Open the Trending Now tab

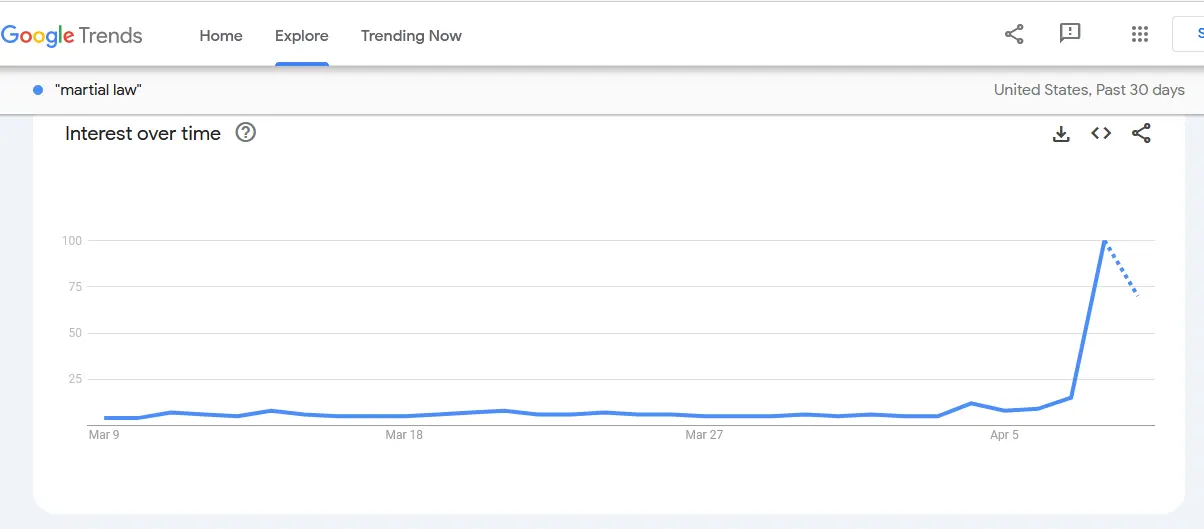[x=411, y=36]
